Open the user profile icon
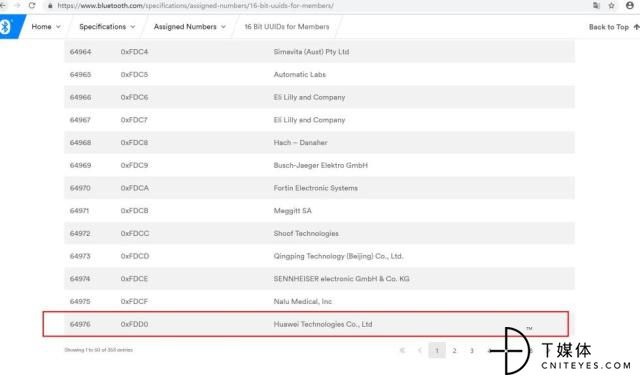The width and height of the screenshot is (640, 385). [x=630, y=5]
